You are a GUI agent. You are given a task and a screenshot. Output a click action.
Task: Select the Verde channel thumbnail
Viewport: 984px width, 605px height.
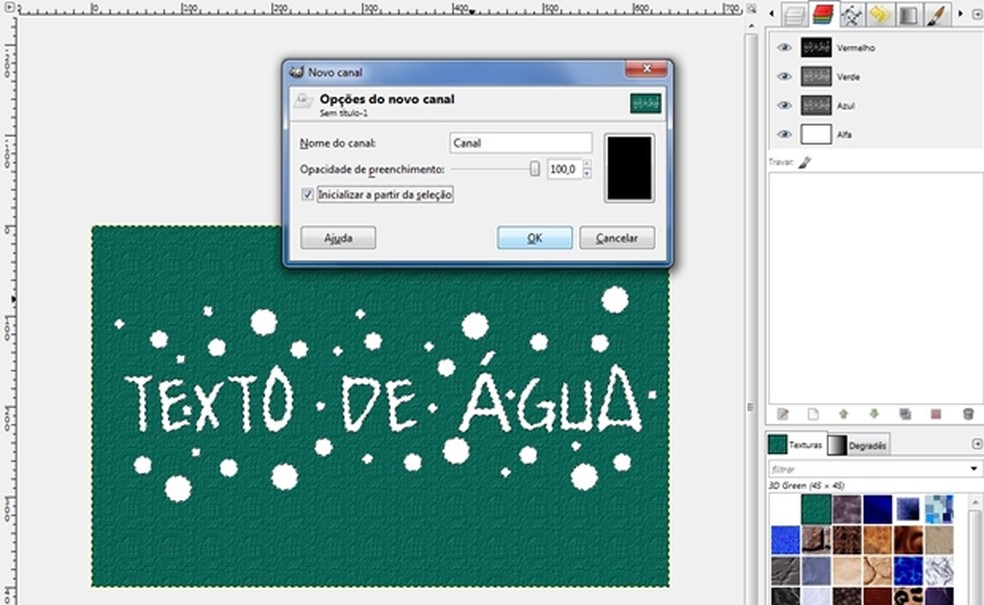(816, 77)
